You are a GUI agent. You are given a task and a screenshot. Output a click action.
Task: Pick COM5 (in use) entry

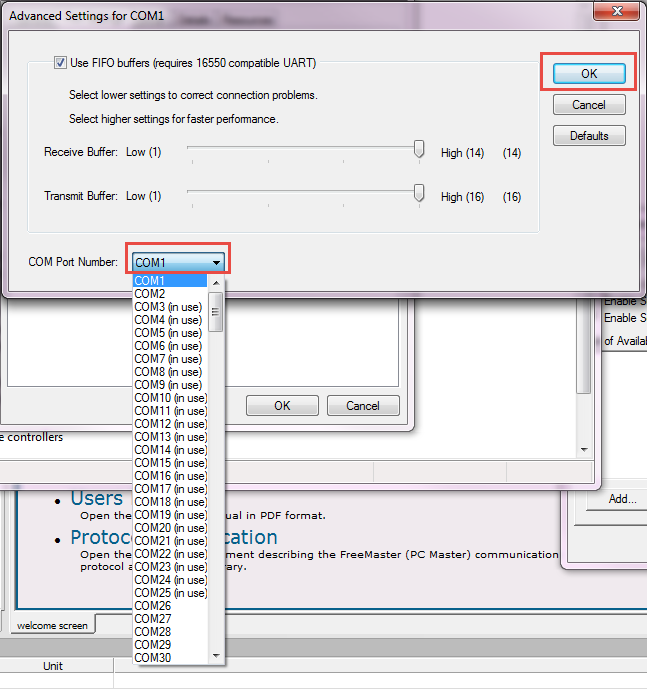[x=170, y=333]
